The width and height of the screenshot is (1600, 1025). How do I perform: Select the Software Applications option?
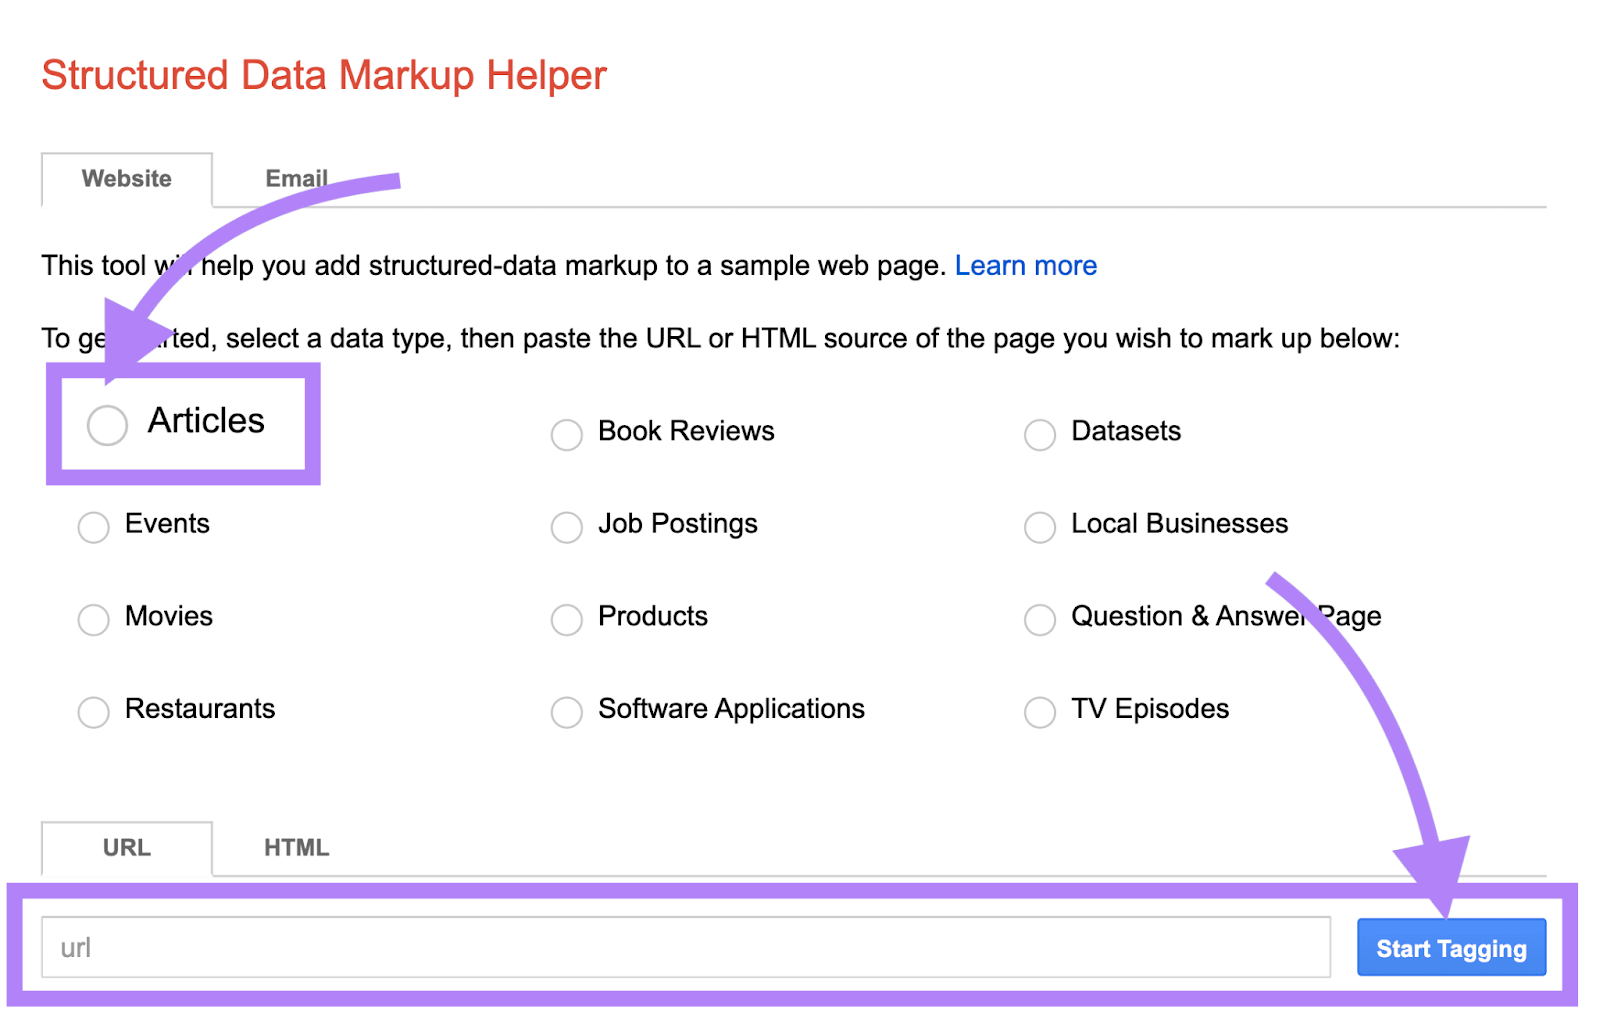pyautogui.click(x=566, y=712)
